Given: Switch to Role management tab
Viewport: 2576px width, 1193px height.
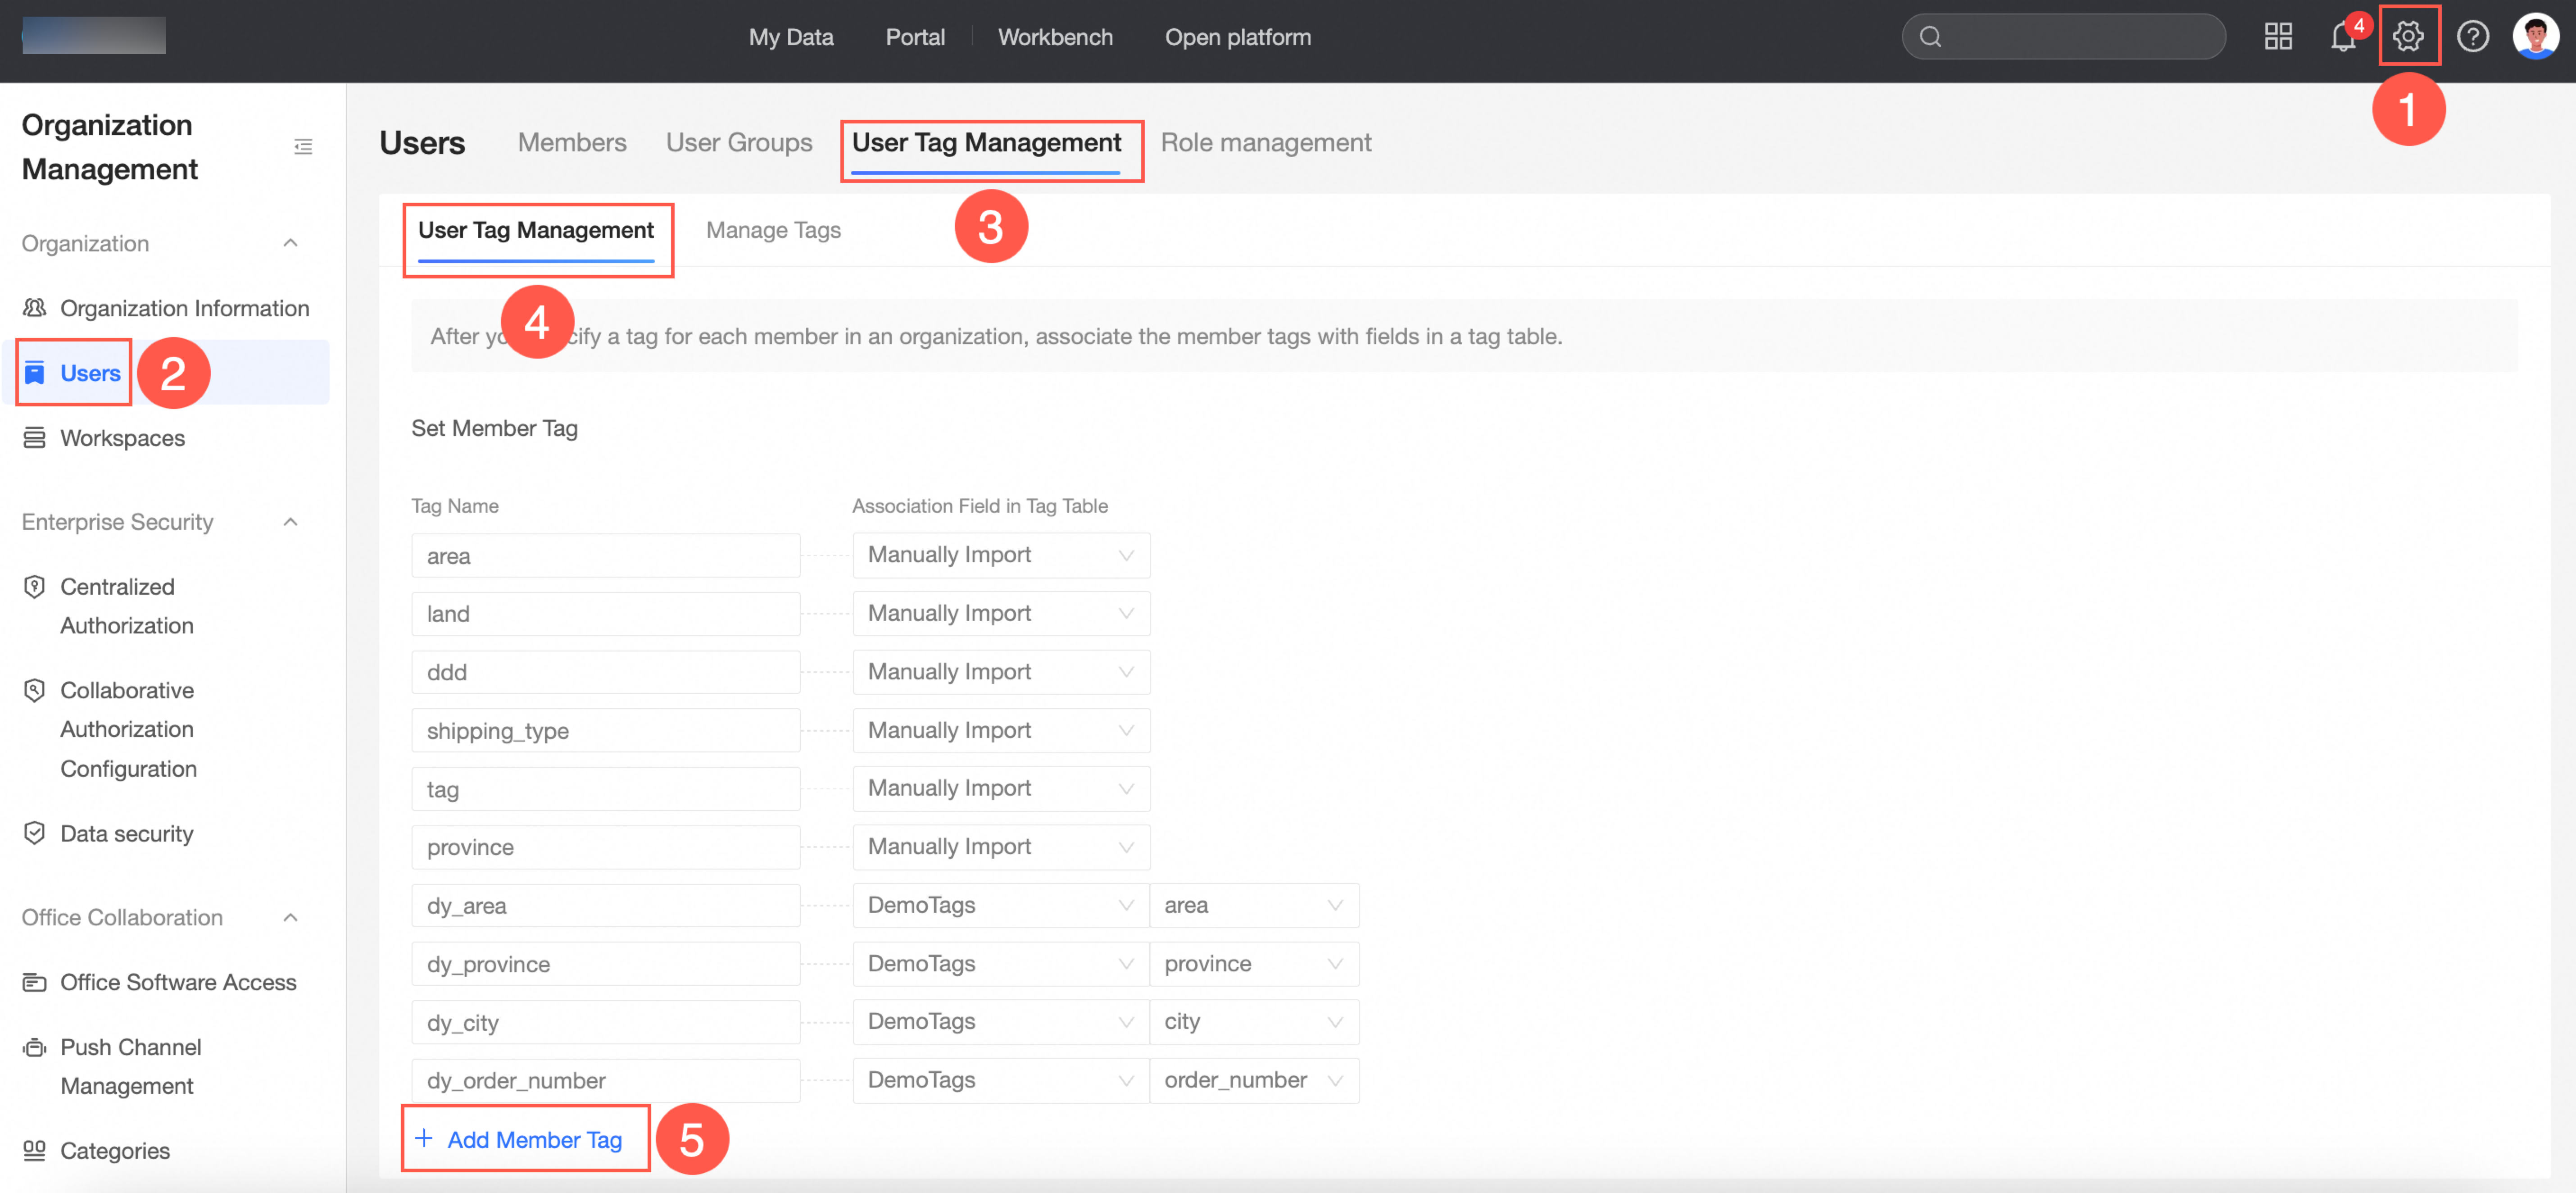Looking at the screenshot, I should pos(1265,142).
